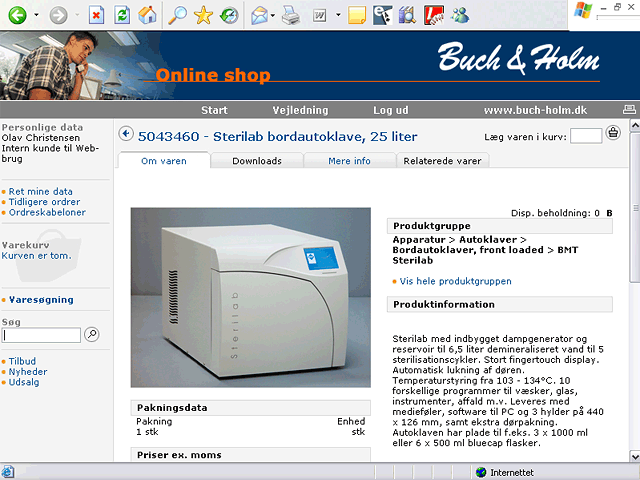Focus the 'Læg varen i kurv' quantity field
640x480 pixels.
586,136
